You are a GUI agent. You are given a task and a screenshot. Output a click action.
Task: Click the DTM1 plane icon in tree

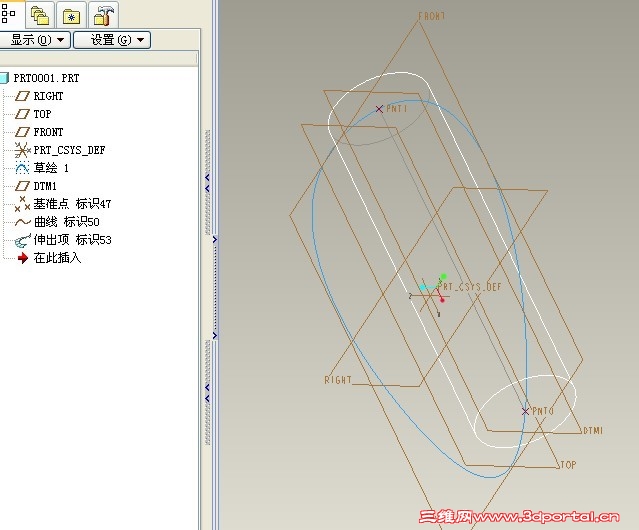22,186
